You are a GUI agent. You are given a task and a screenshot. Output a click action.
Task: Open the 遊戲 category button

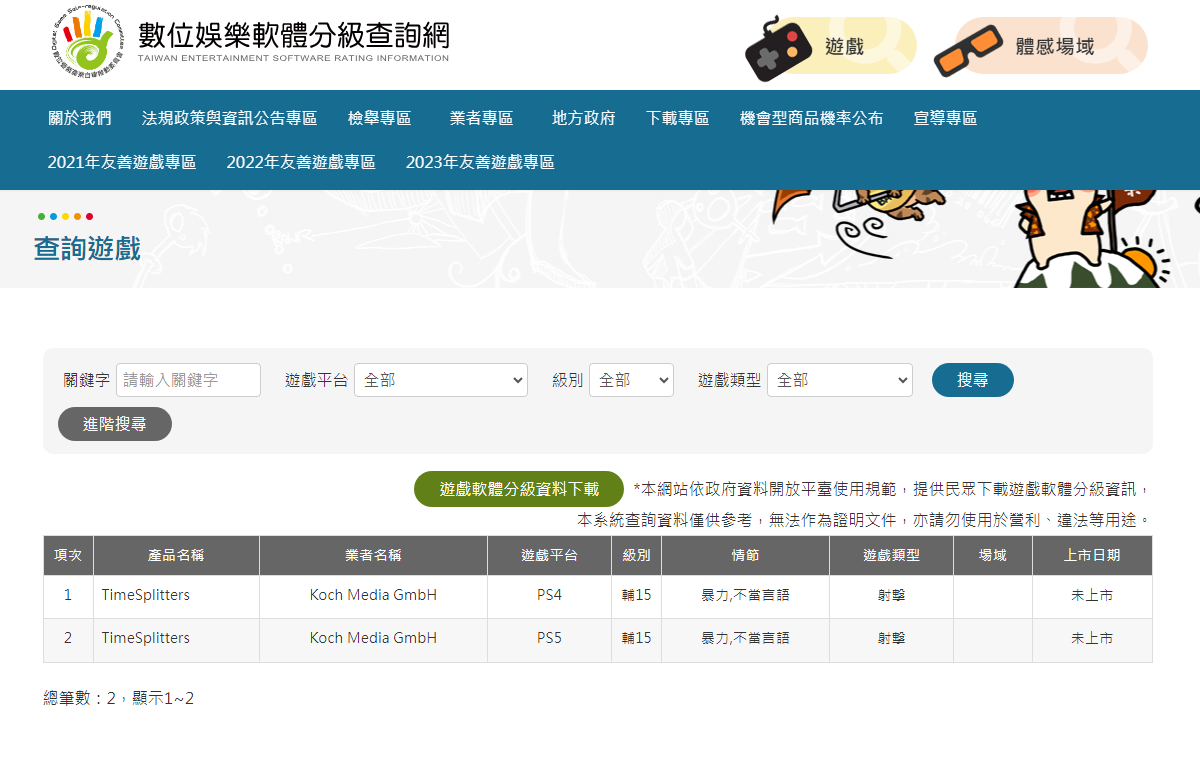pyautogui.click(x=844, y=46)
